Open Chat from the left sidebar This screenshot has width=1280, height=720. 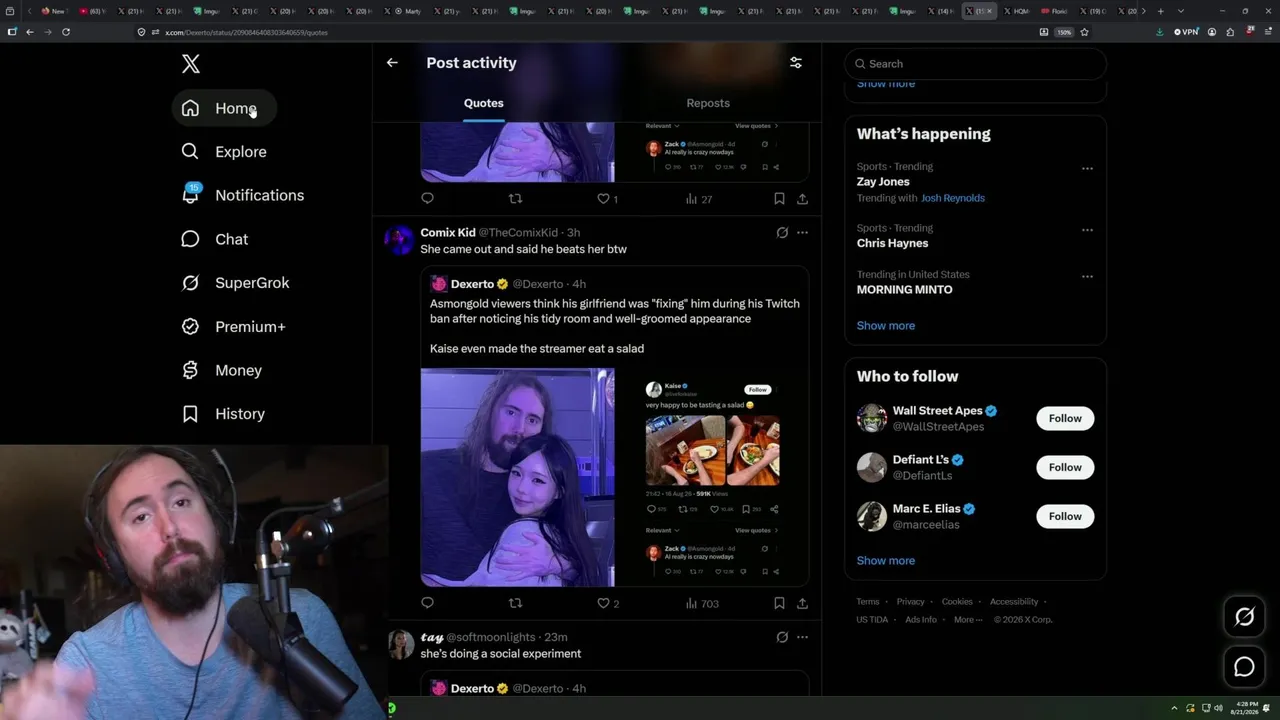(x=215, y=239)
